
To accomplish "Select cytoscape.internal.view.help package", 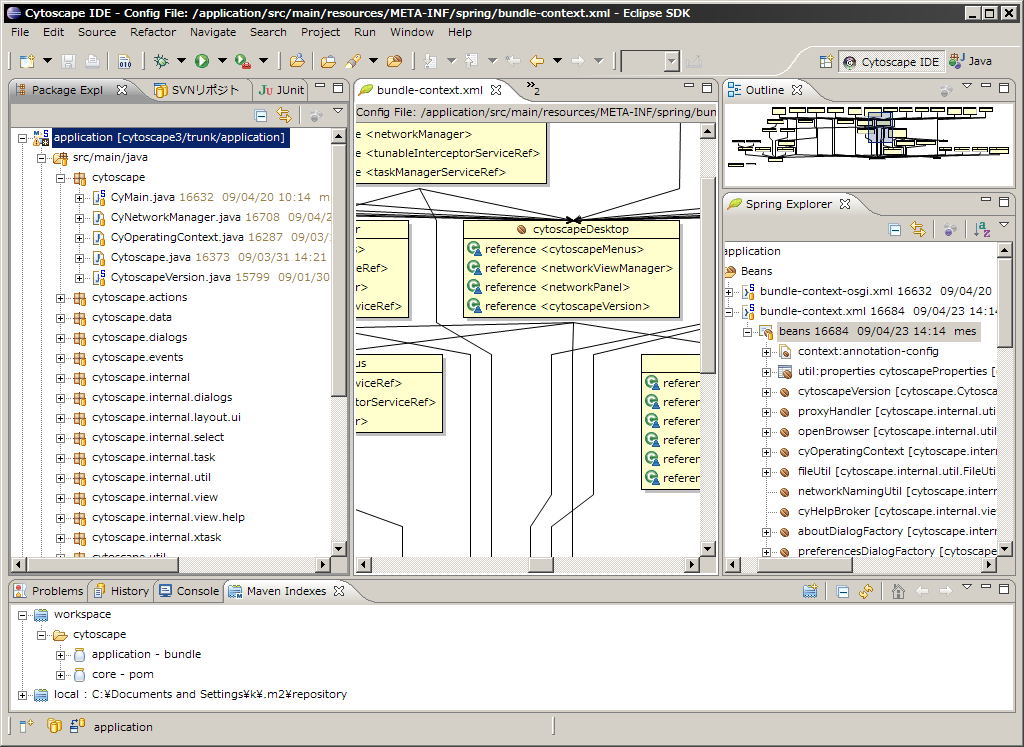I will click(168, 517).
